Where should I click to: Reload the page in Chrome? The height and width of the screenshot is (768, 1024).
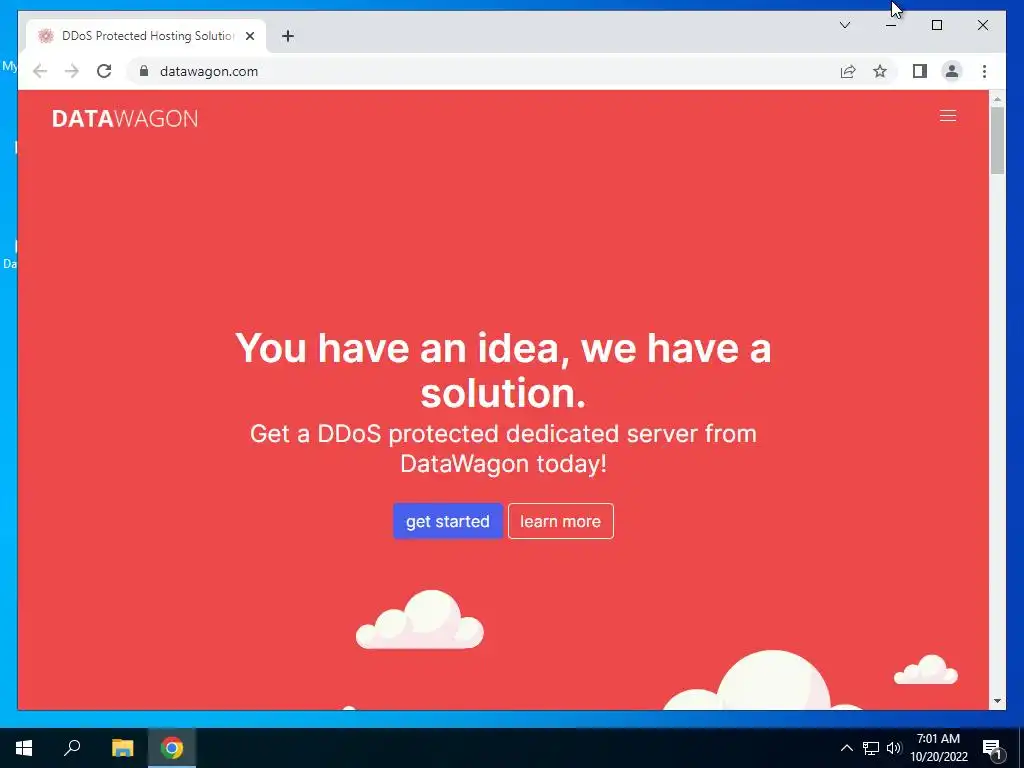(104, 71)
